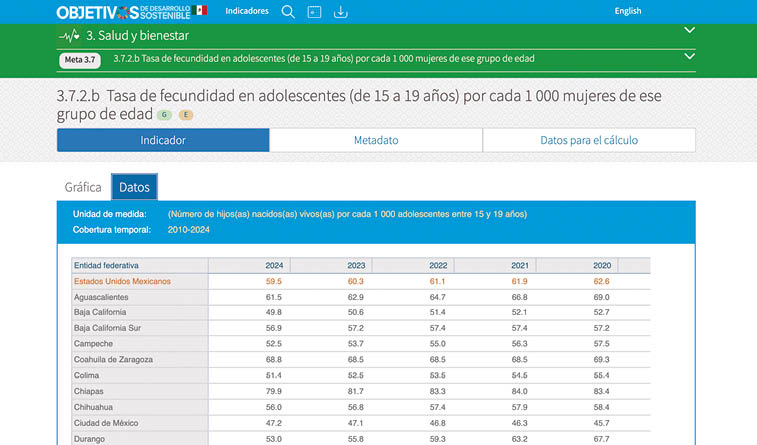Switch site language to English
This screenshot has width=757, height=445.
coord(628,11)
